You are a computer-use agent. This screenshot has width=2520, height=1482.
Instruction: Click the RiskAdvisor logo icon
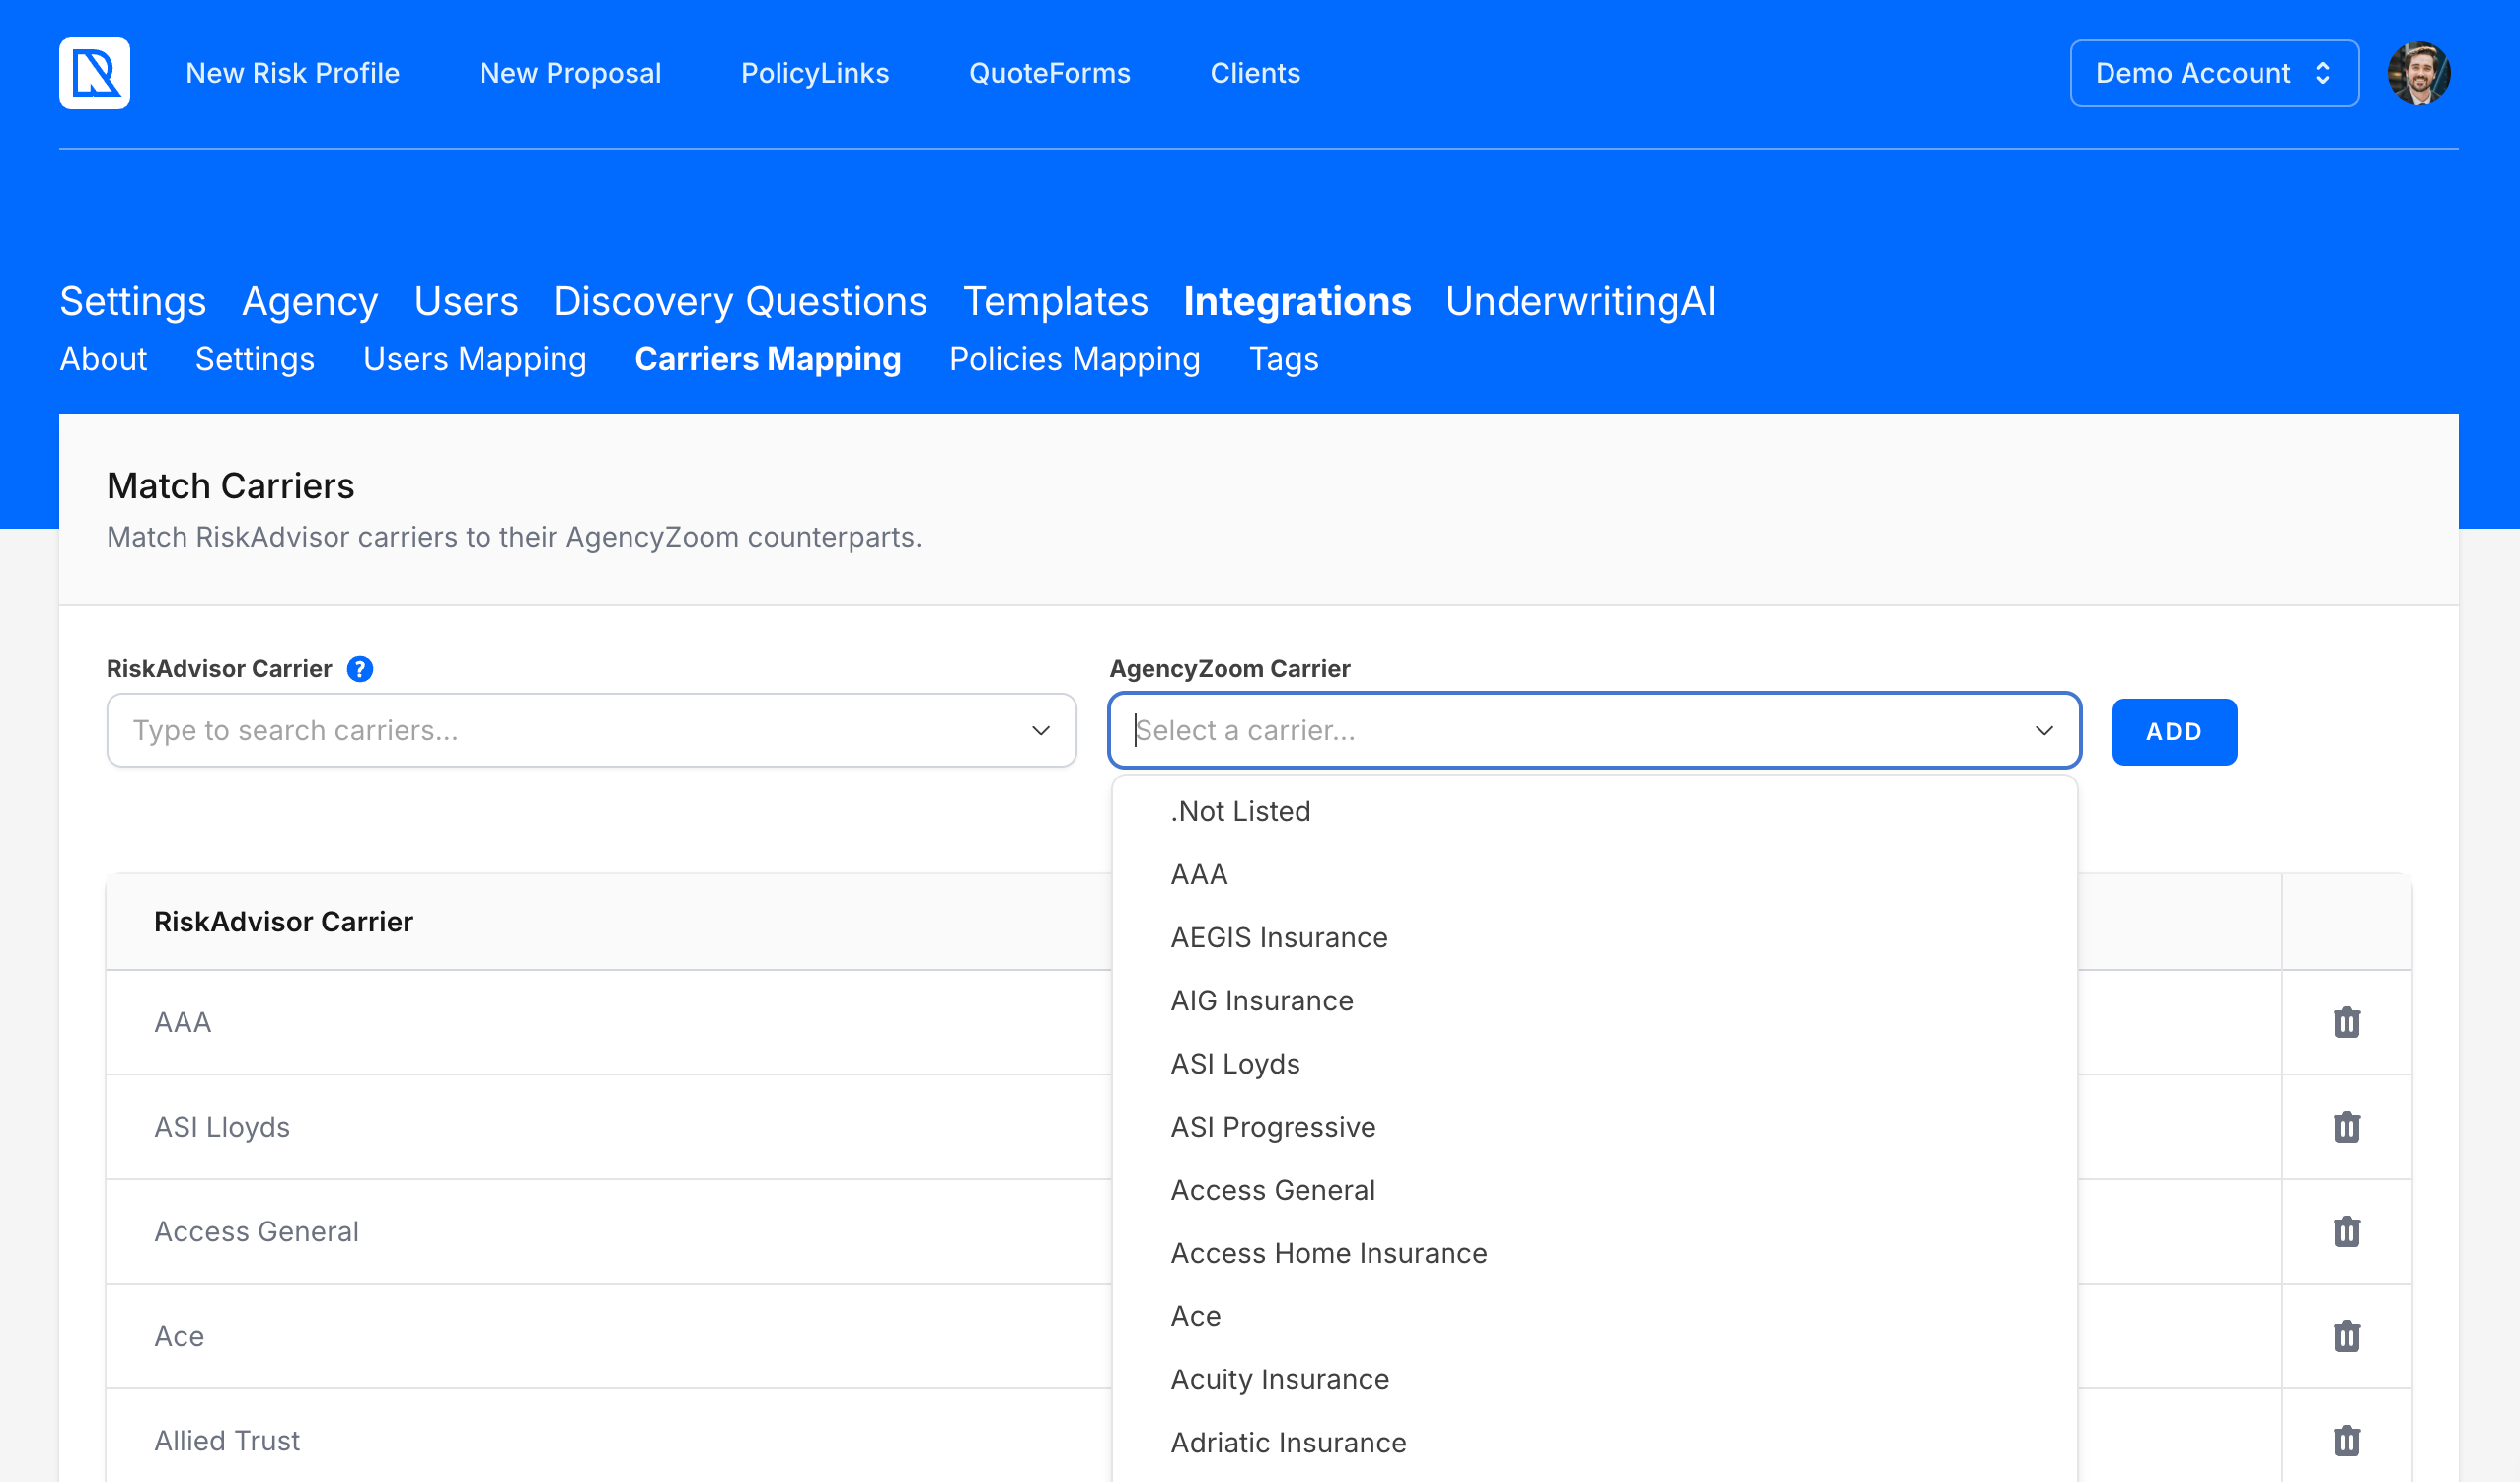pos(94,73)
